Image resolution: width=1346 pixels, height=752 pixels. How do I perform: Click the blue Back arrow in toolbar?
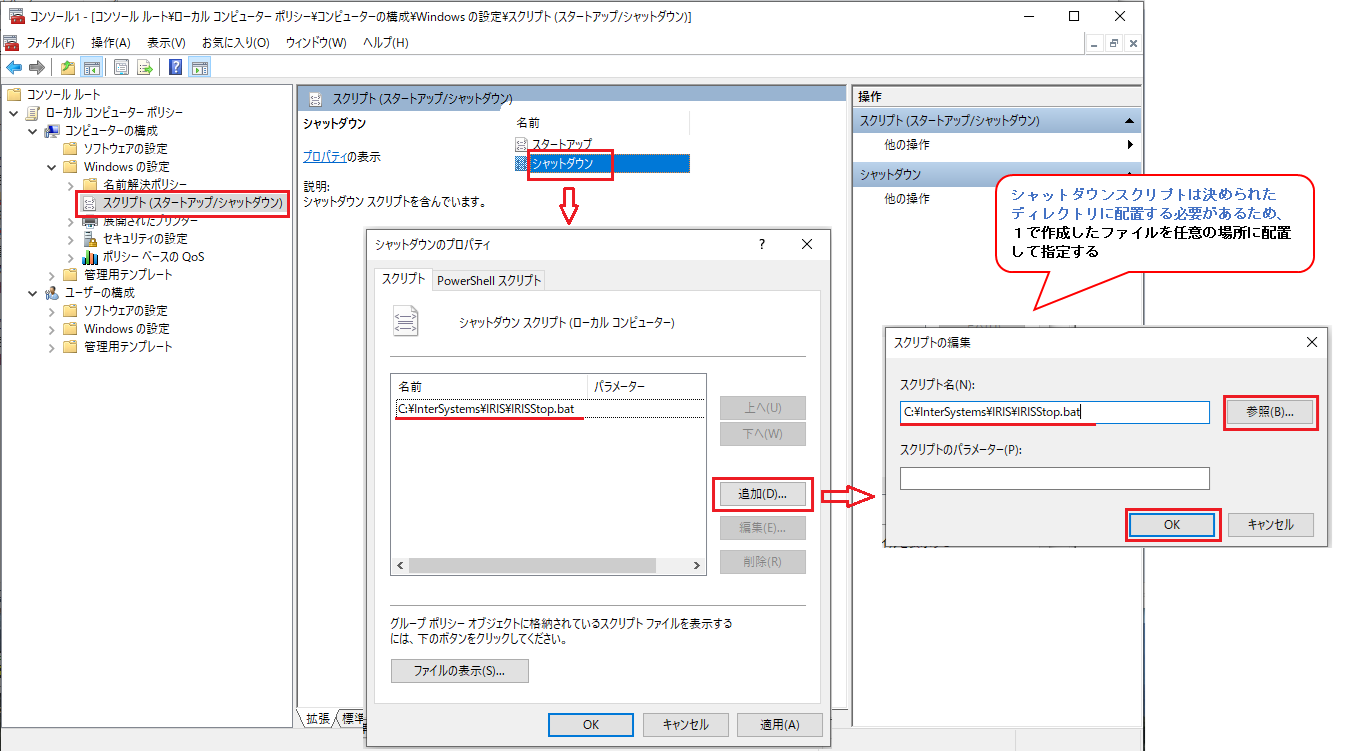(14, 68)
